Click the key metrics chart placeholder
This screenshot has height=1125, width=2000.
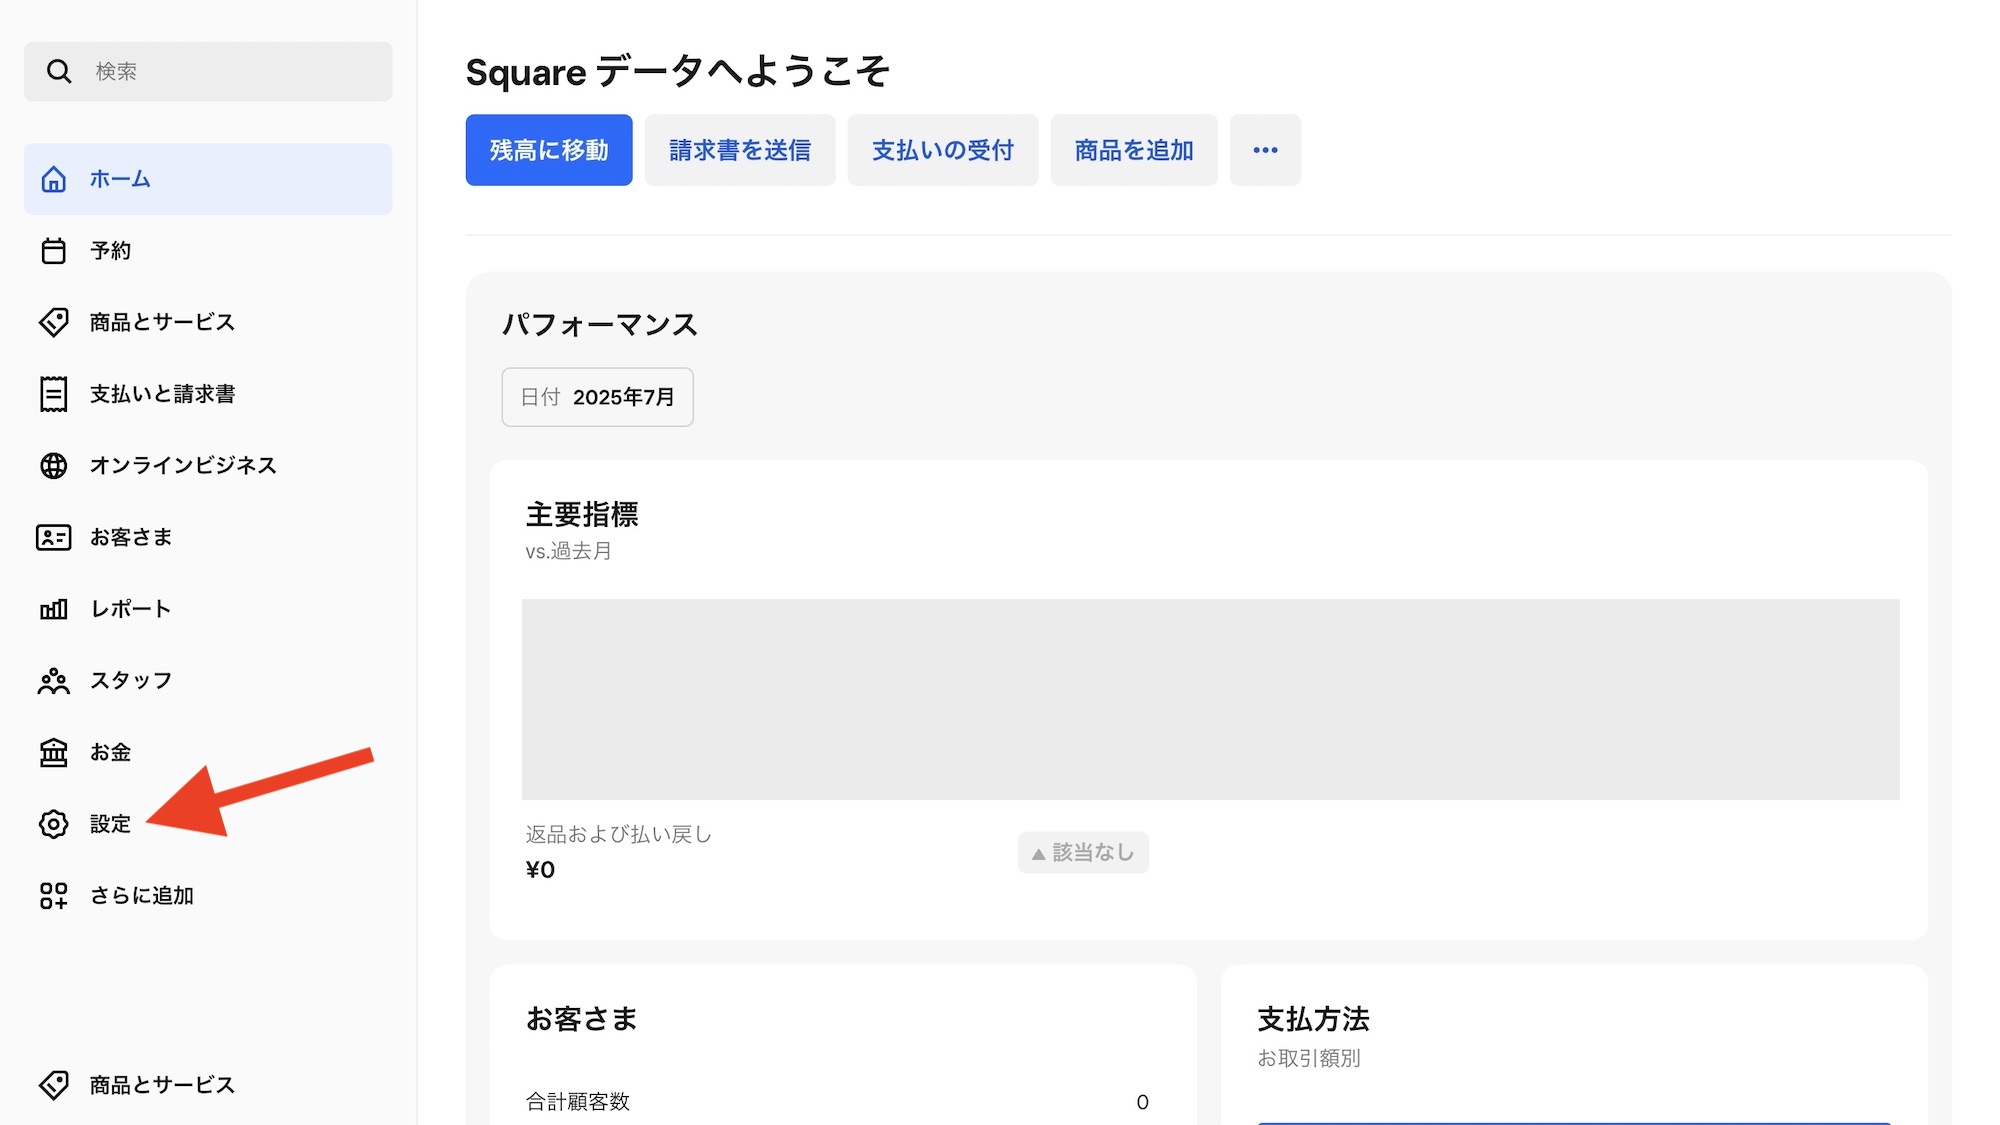coord(1210,699)
